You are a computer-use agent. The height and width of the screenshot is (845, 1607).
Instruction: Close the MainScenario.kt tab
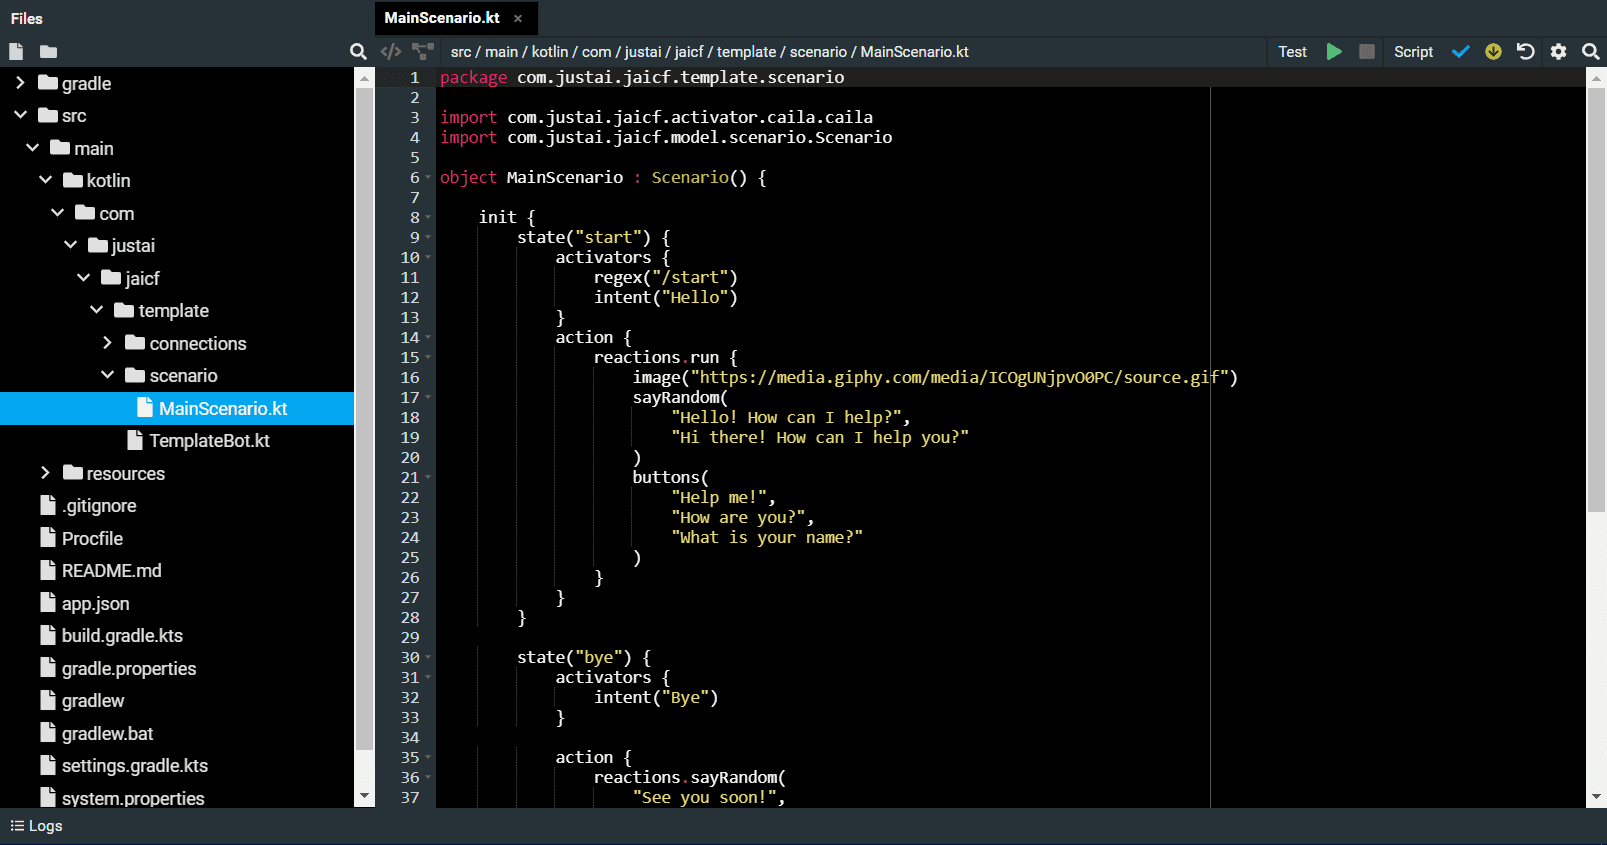pyautogui.click(x=518, y=18)
